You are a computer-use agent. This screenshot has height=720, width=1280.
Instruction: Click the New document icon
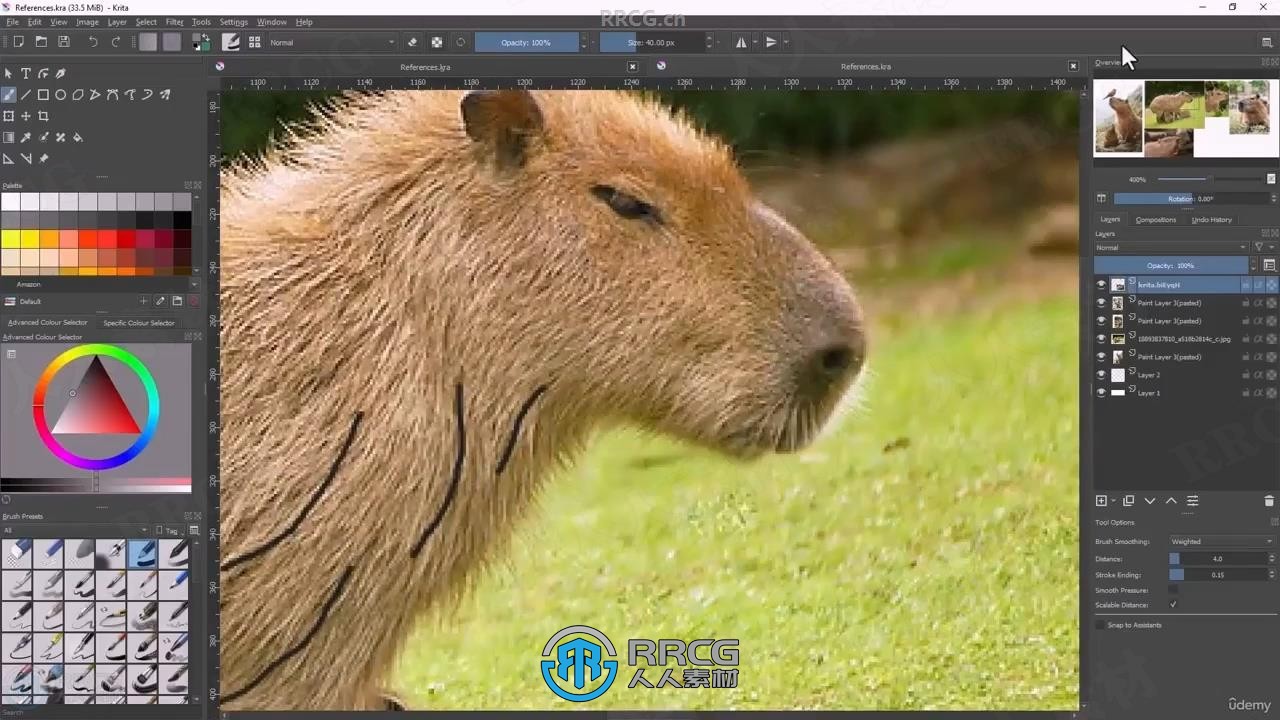coord(18,42)
